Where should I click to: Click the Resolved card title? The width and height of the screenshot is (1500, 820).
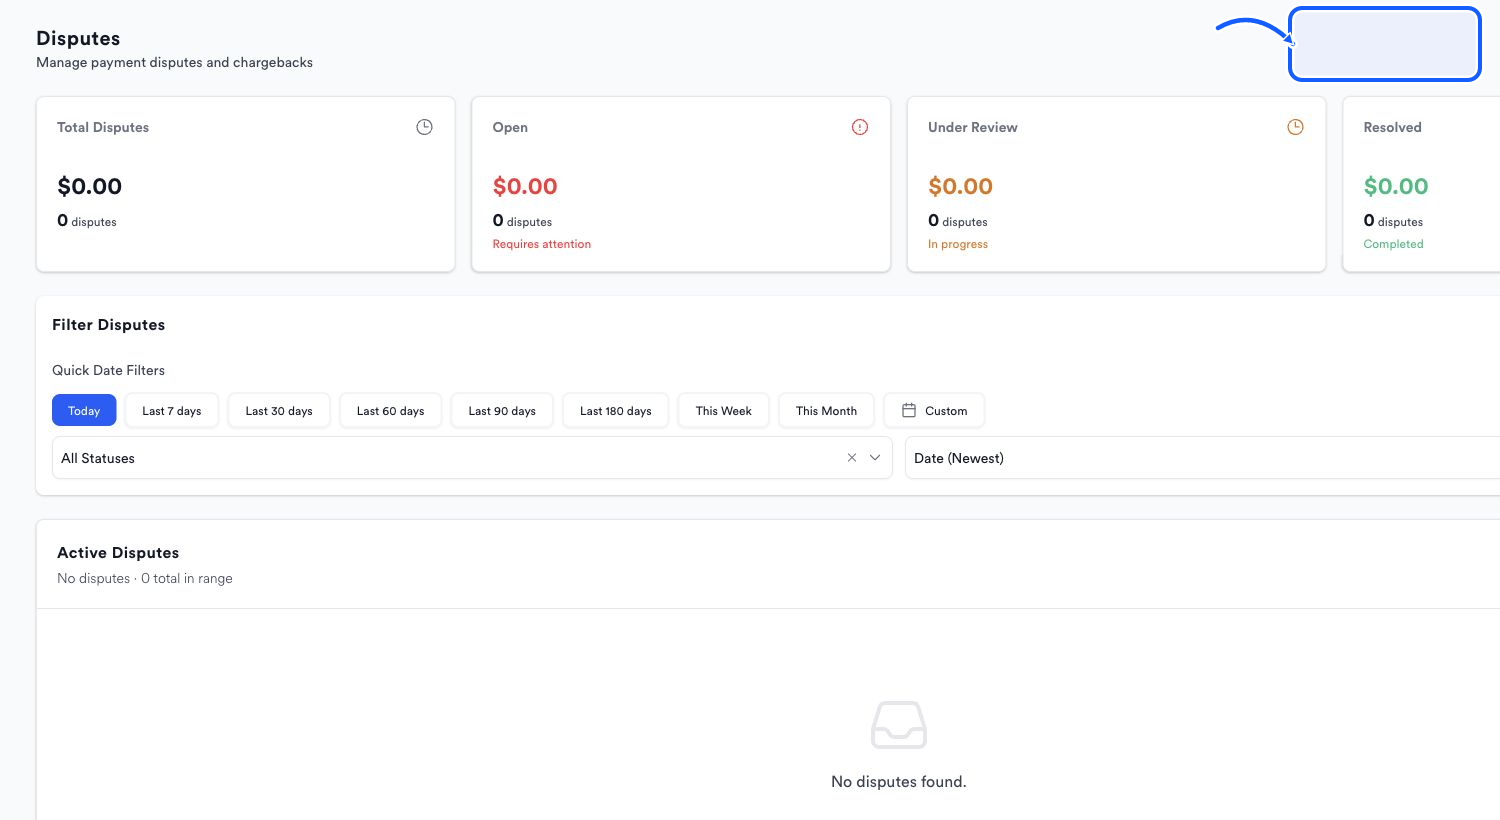[x=1392, y=127]
